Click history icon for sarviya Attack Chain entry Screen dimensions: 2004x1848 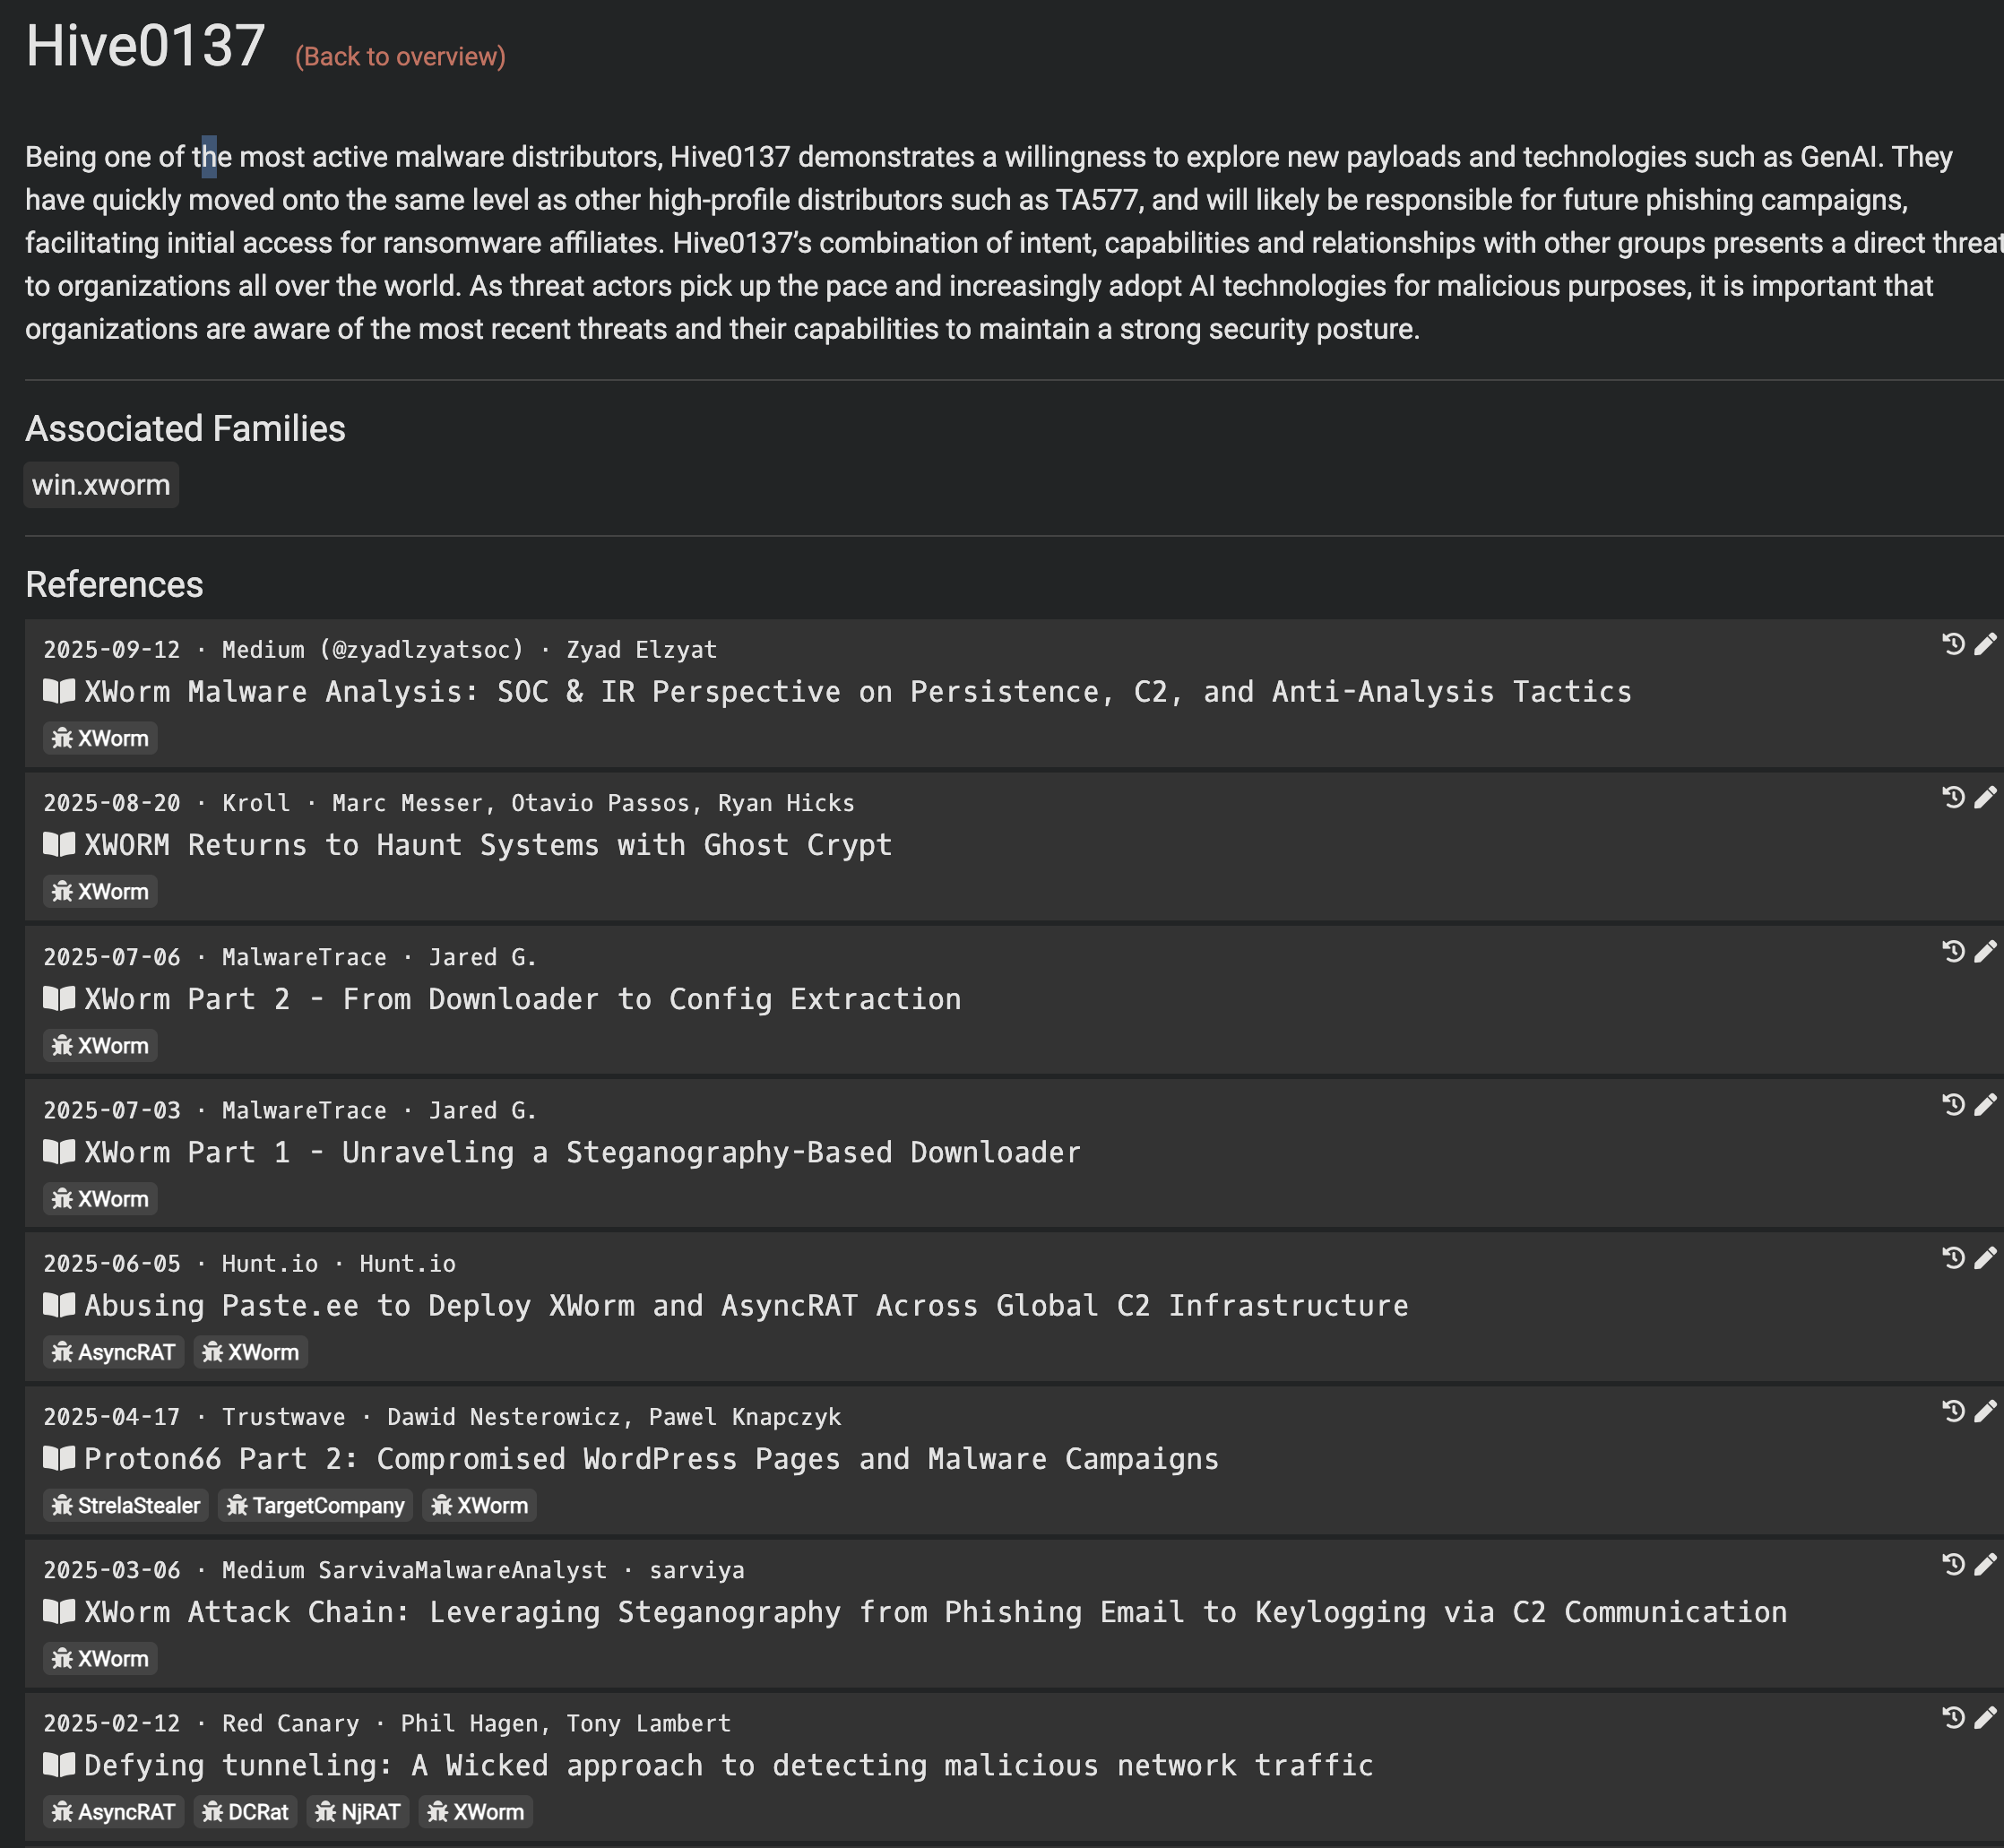tap(1953, 1564)
